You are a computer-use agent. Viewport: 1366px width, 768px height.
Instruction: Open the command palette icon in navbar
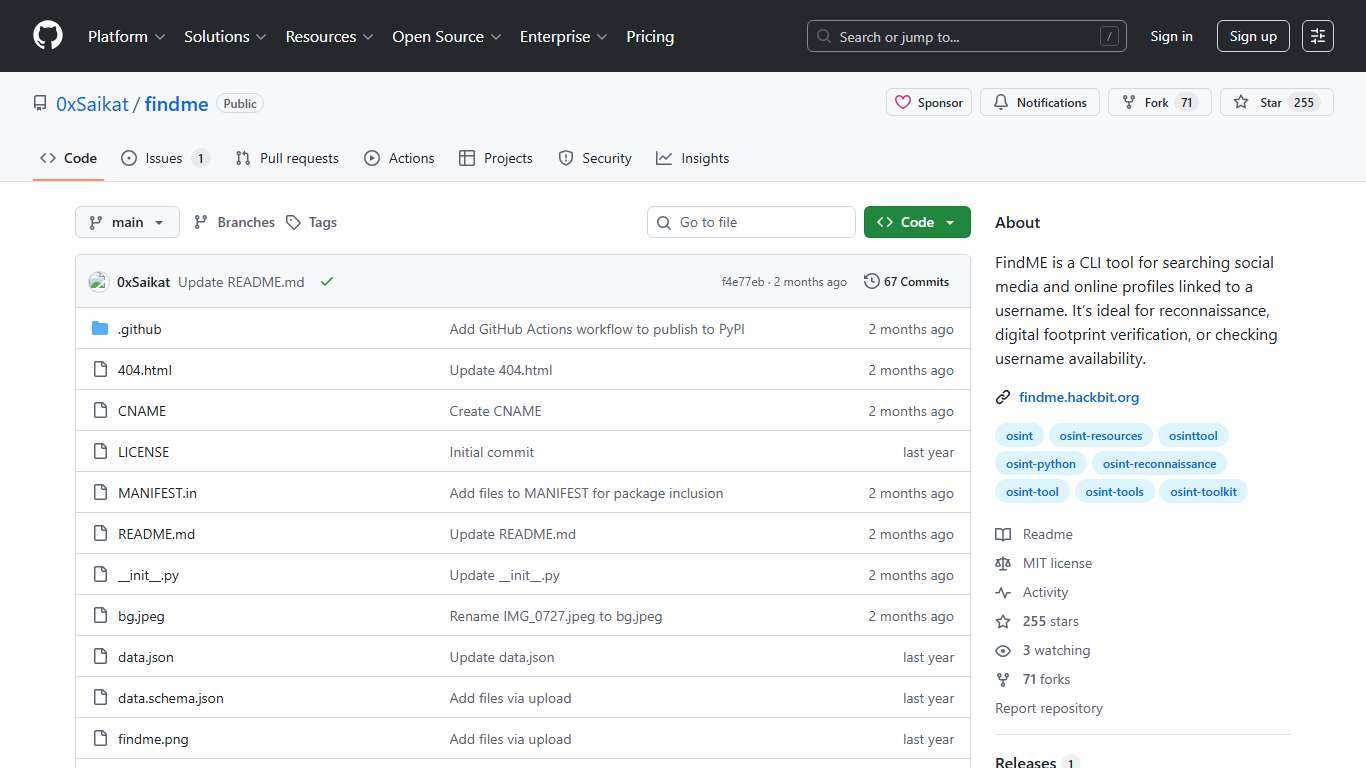[1317, 36]
